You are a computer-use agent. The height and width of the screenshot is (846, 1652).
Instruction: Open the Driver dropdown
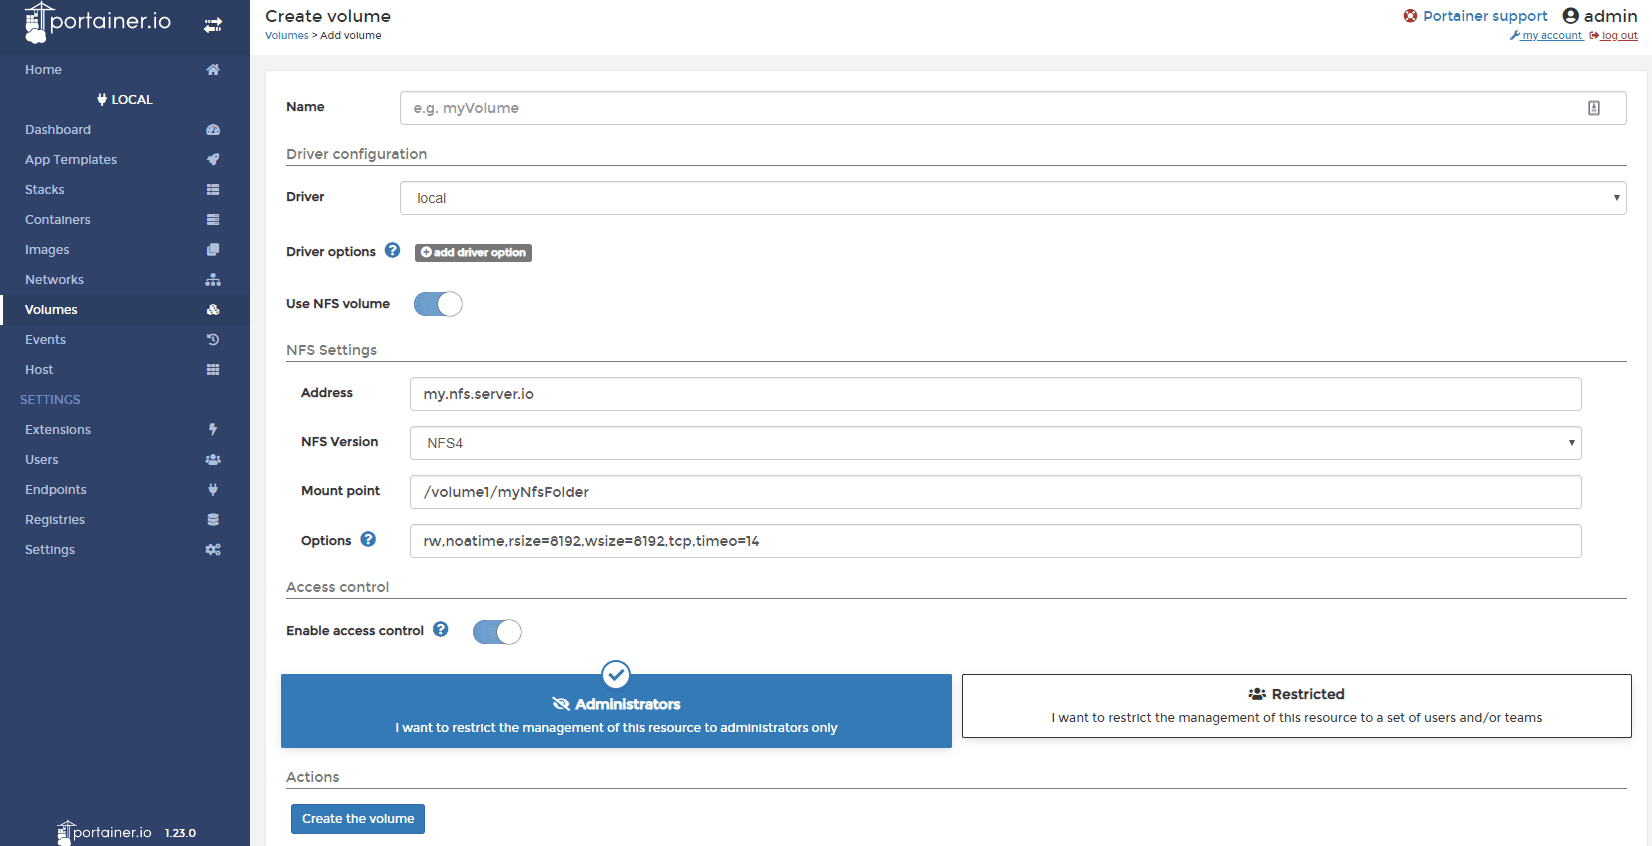[1013, 198]
